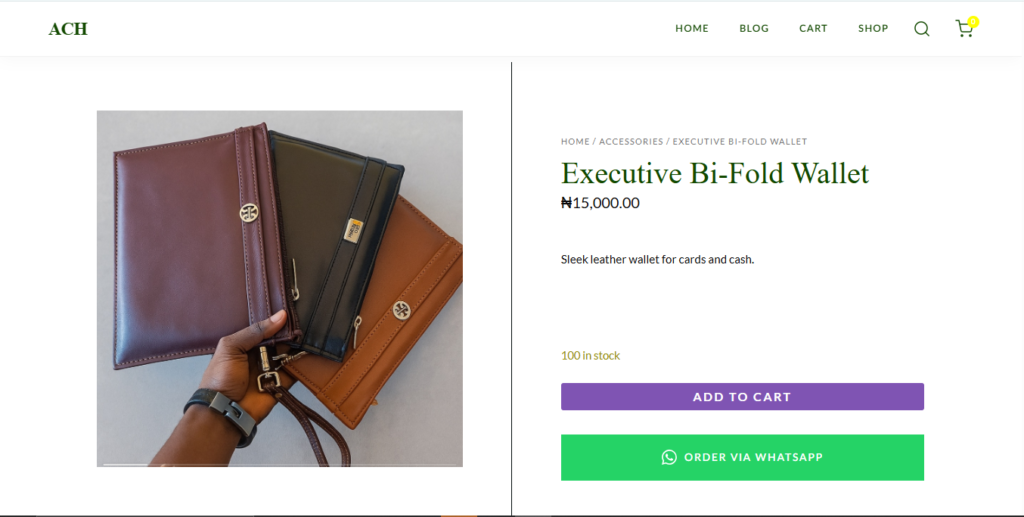Click the ACH site logo
This screenshot has height=517, width=1024.
[68, 29]
